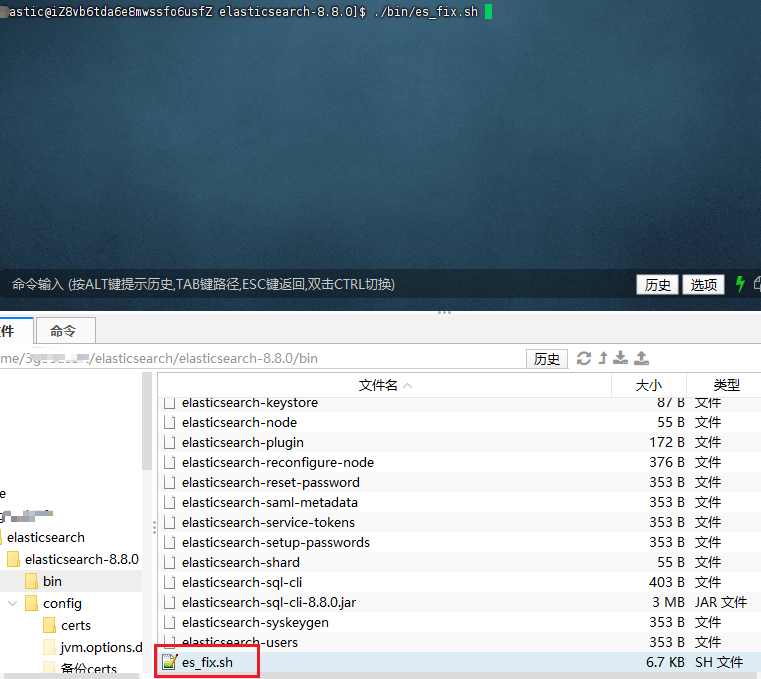This screenshot has width=761, height=679.
Task: Click file icon of elasticsearch-node
Action: 169,422
